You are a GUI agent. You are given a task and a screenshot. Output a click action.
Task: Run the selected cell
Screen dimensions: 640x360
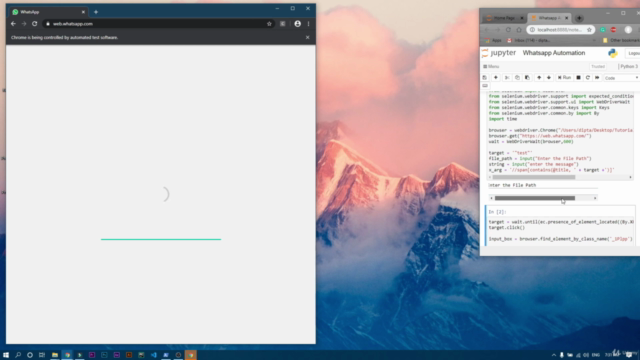[x=564, y=78]
